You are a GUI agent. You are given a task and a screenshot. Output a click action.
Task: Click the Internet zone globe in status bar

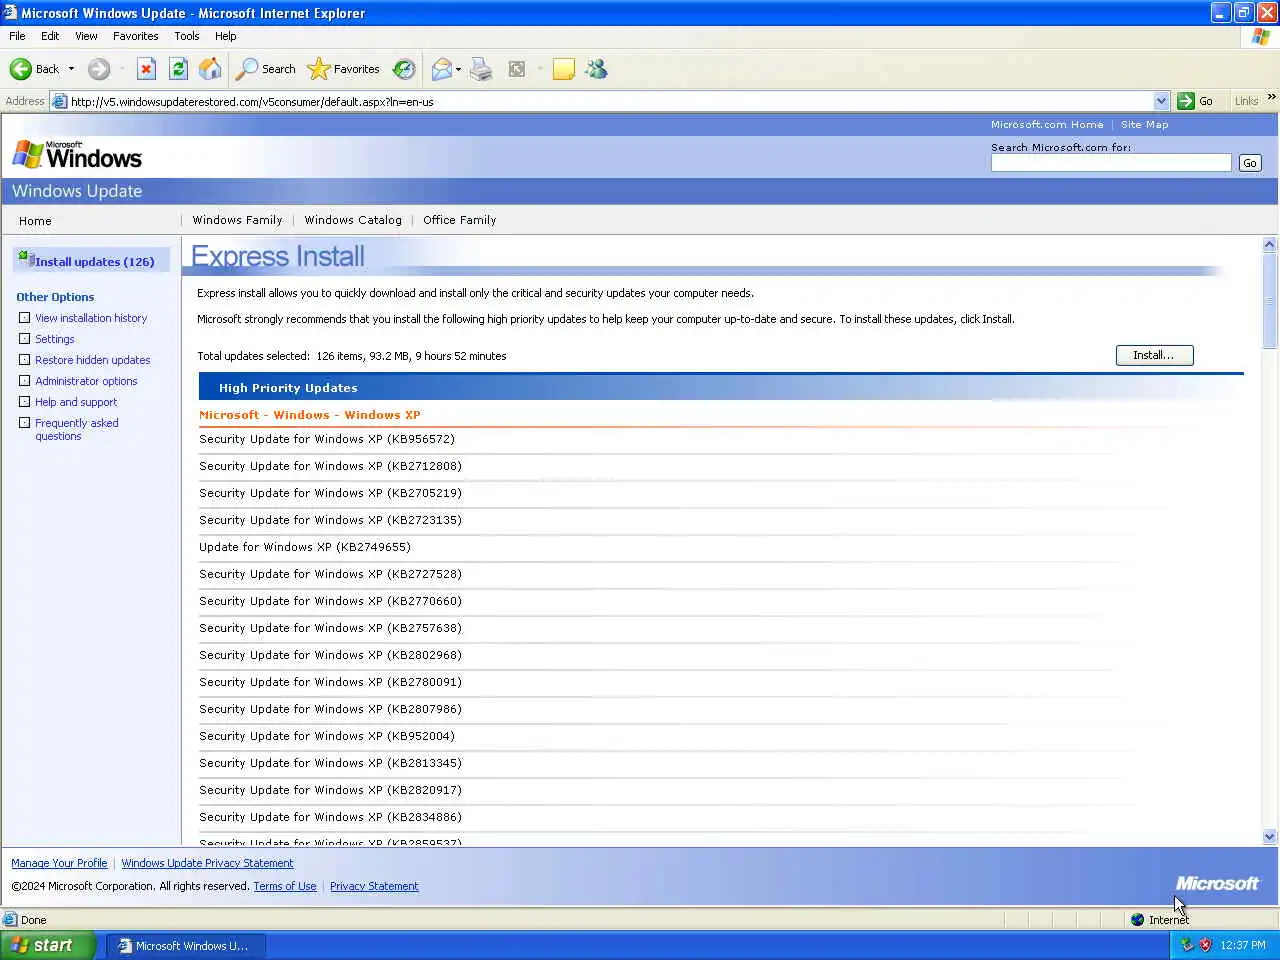coord(1137,920)
